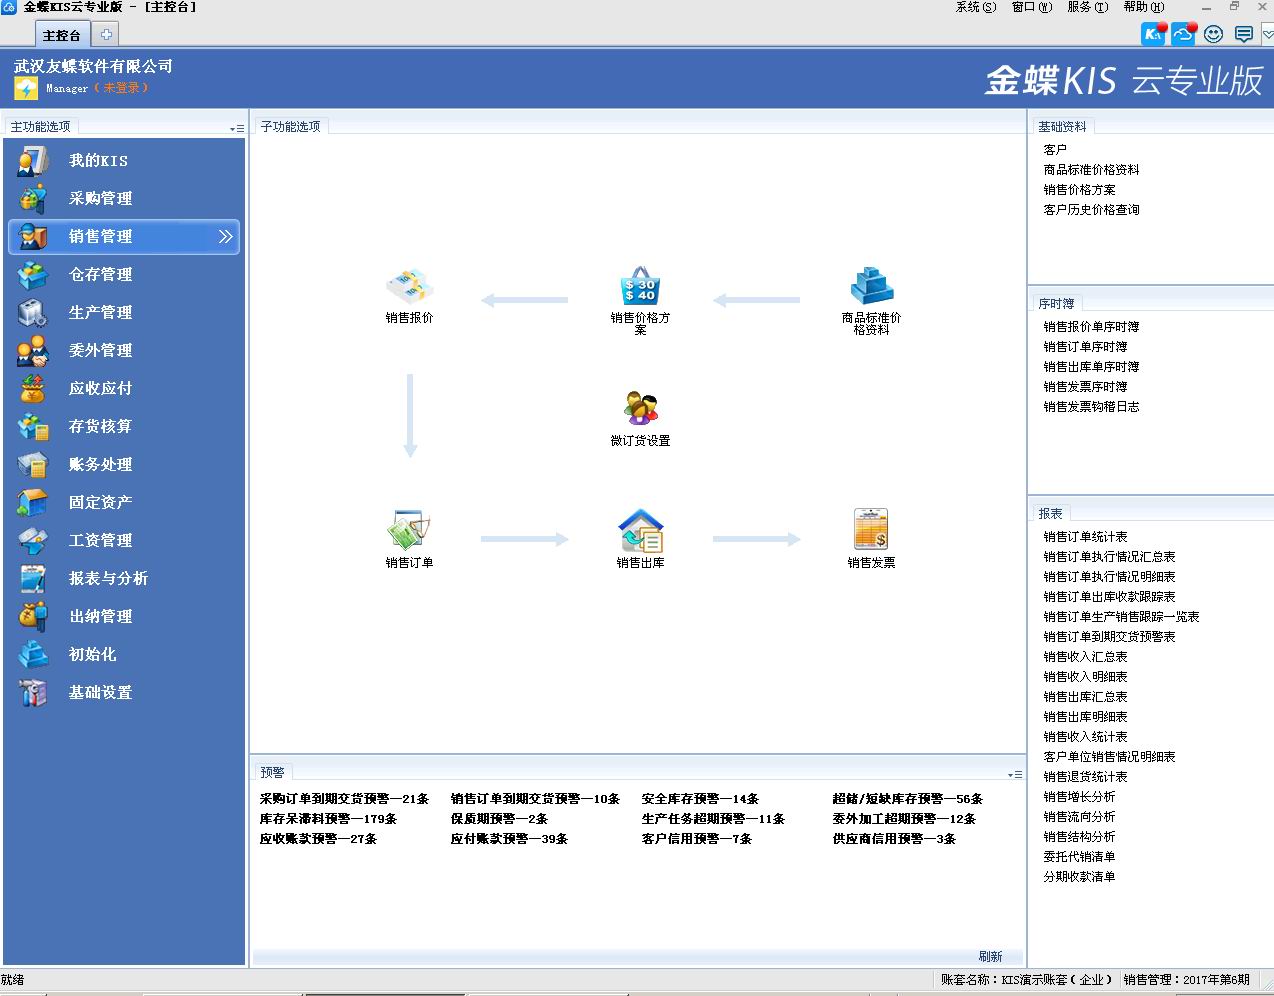Open 销售发票钩稽日志 link

(x=1091, y=407)
